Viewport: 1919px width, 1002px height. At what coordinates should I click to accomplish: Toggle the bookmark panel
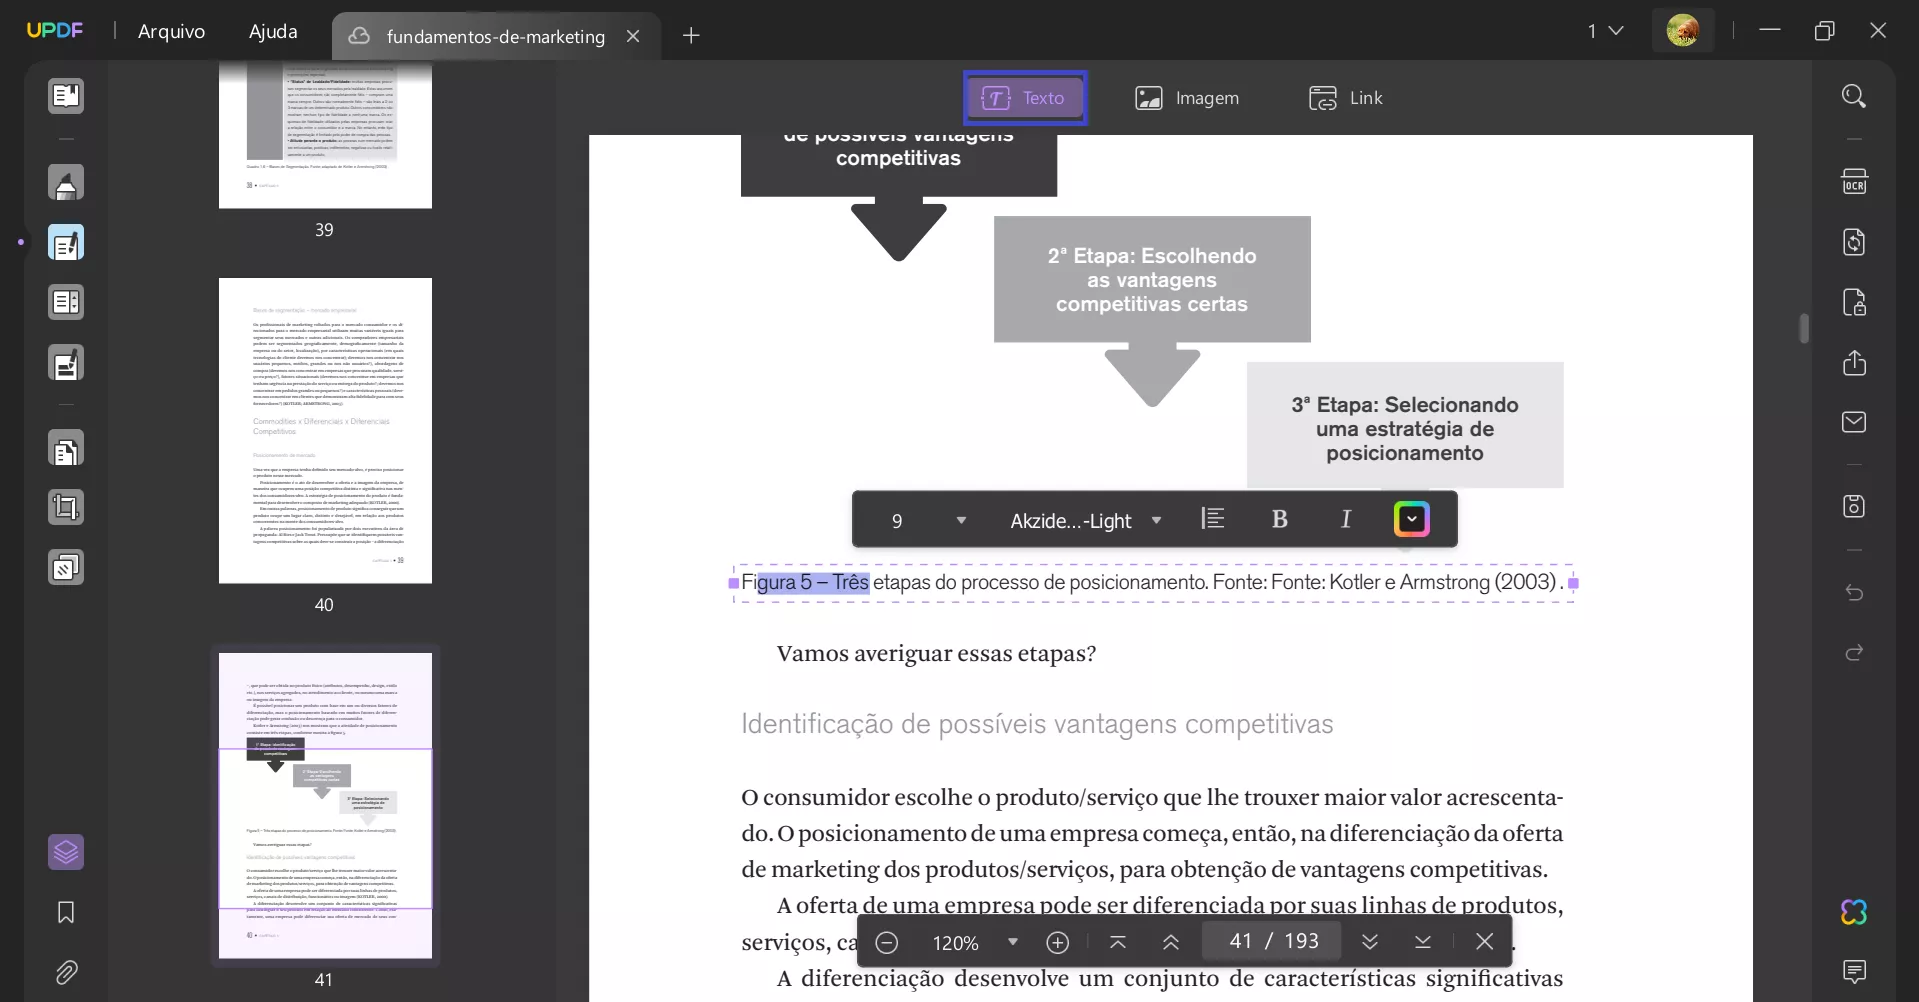click(x=65, y=912)
